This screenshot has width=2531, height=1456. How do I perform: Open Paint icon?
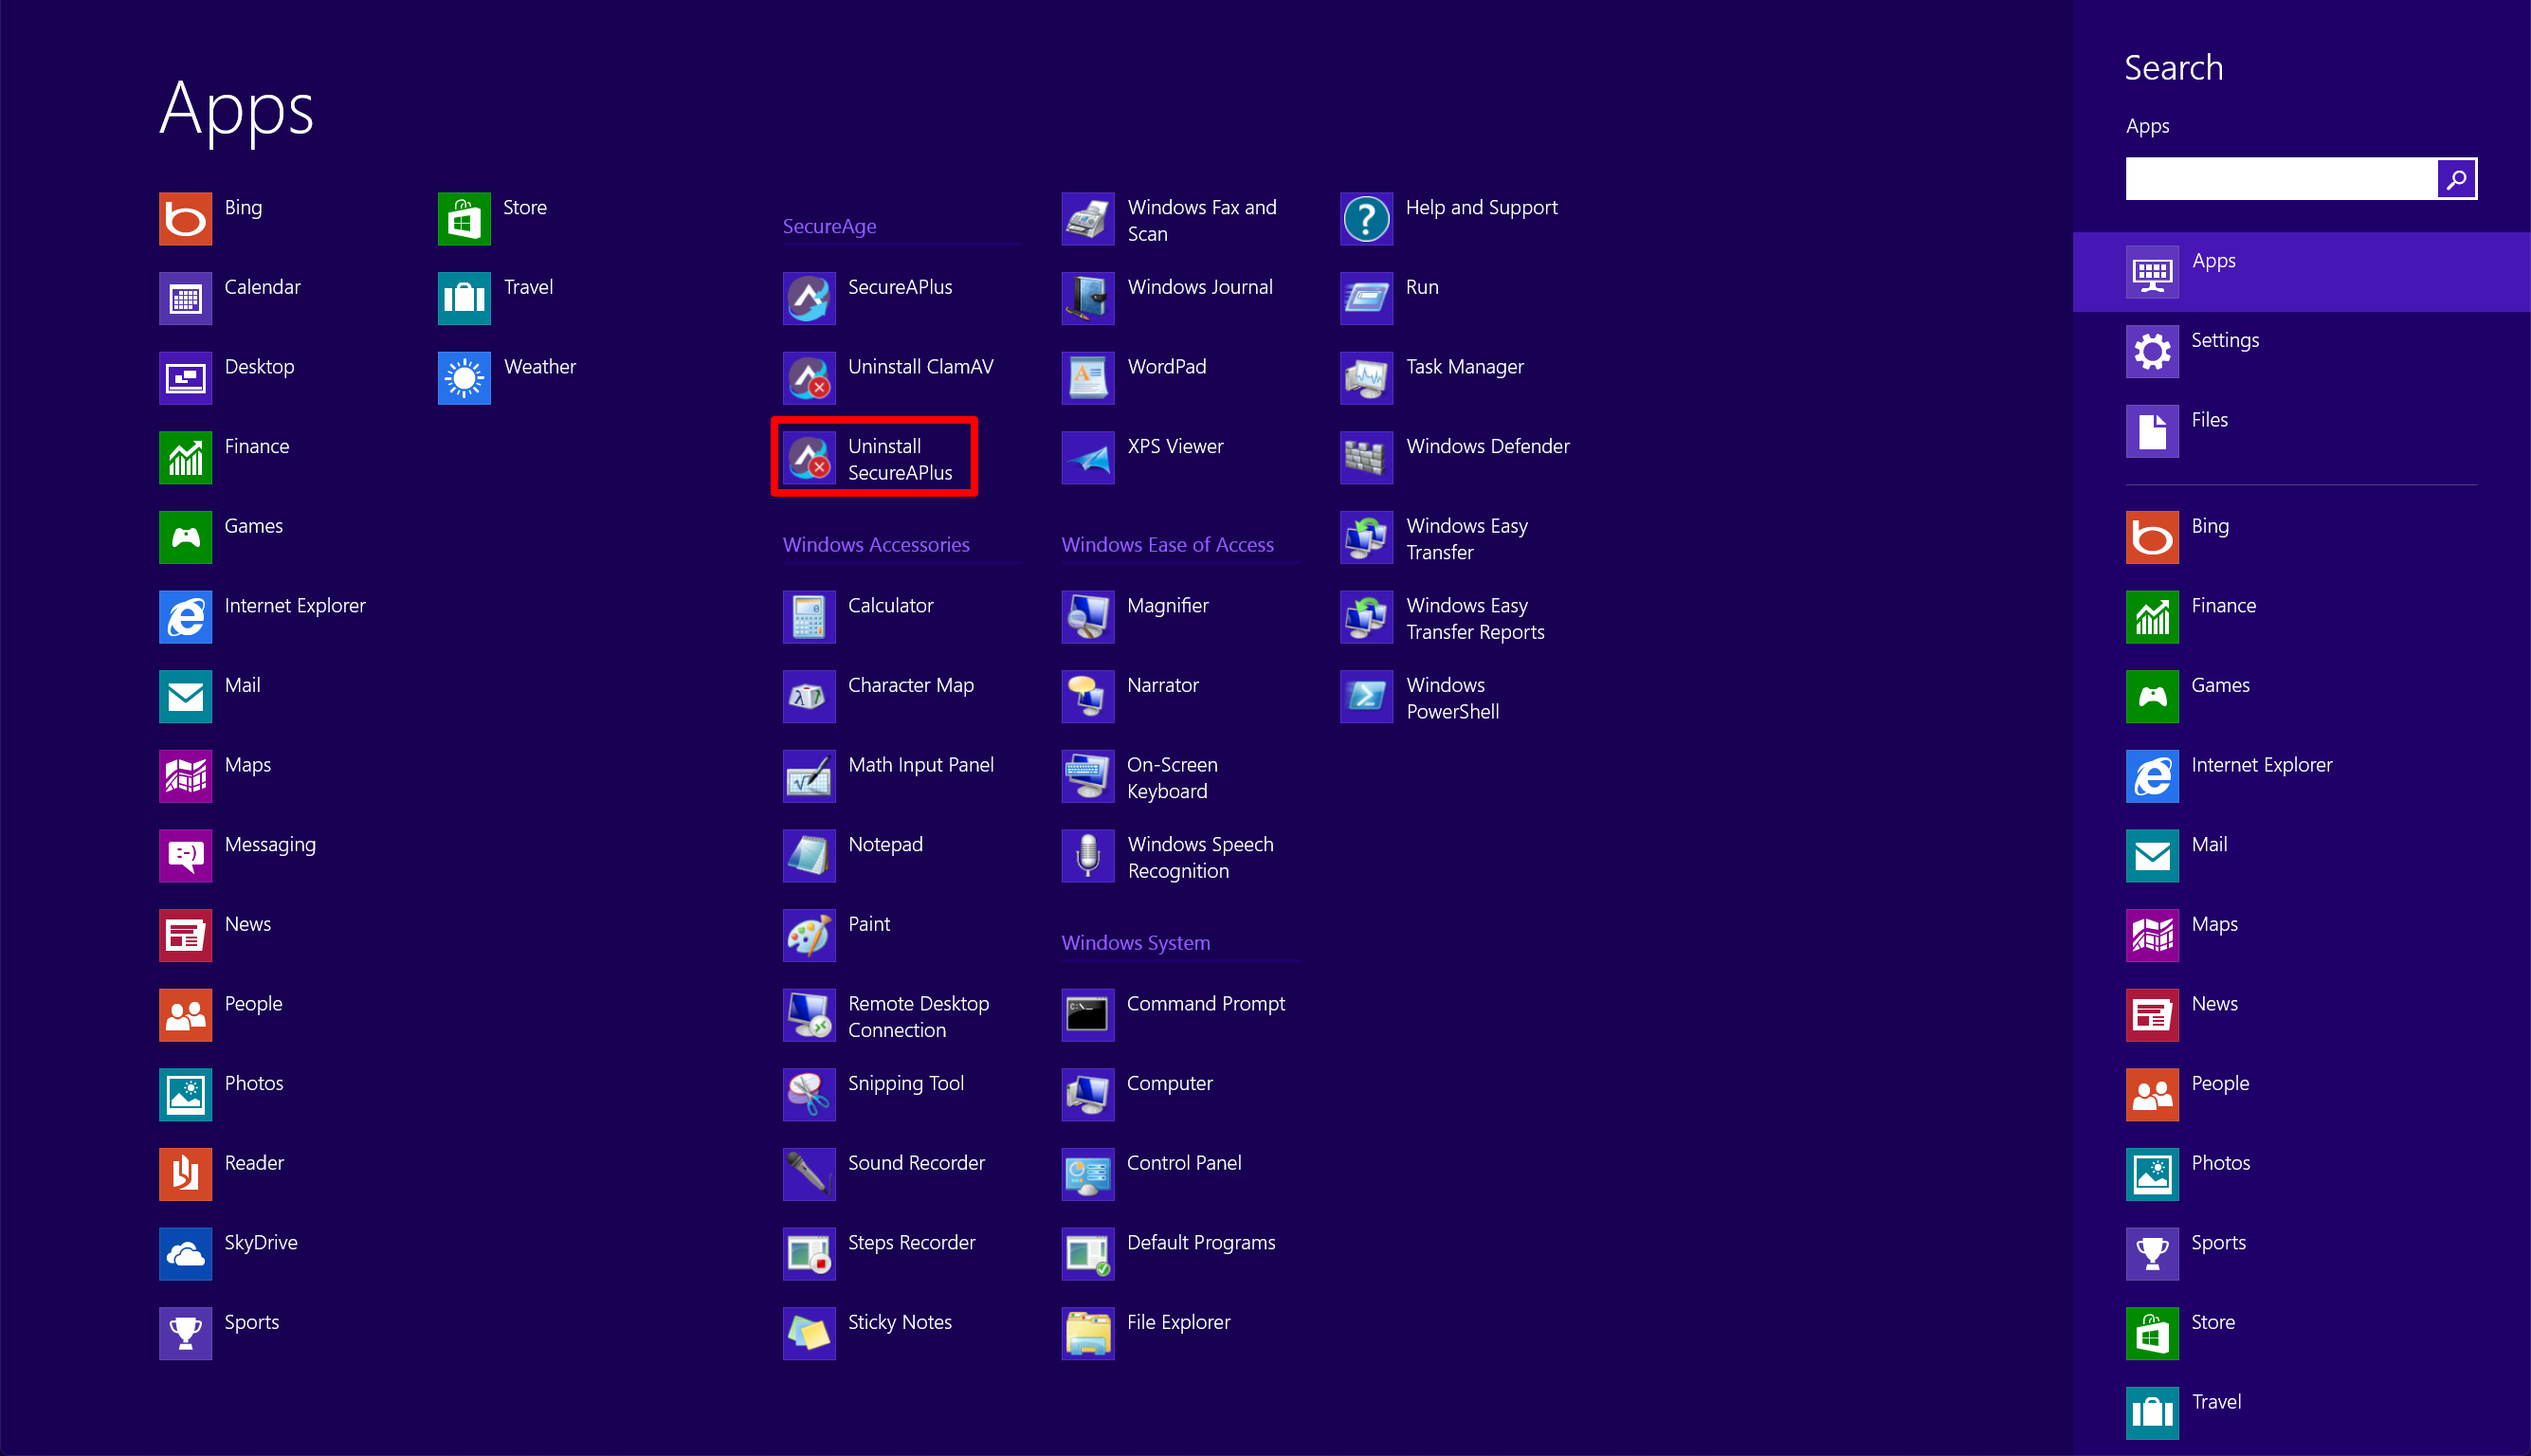pos(808,935)
